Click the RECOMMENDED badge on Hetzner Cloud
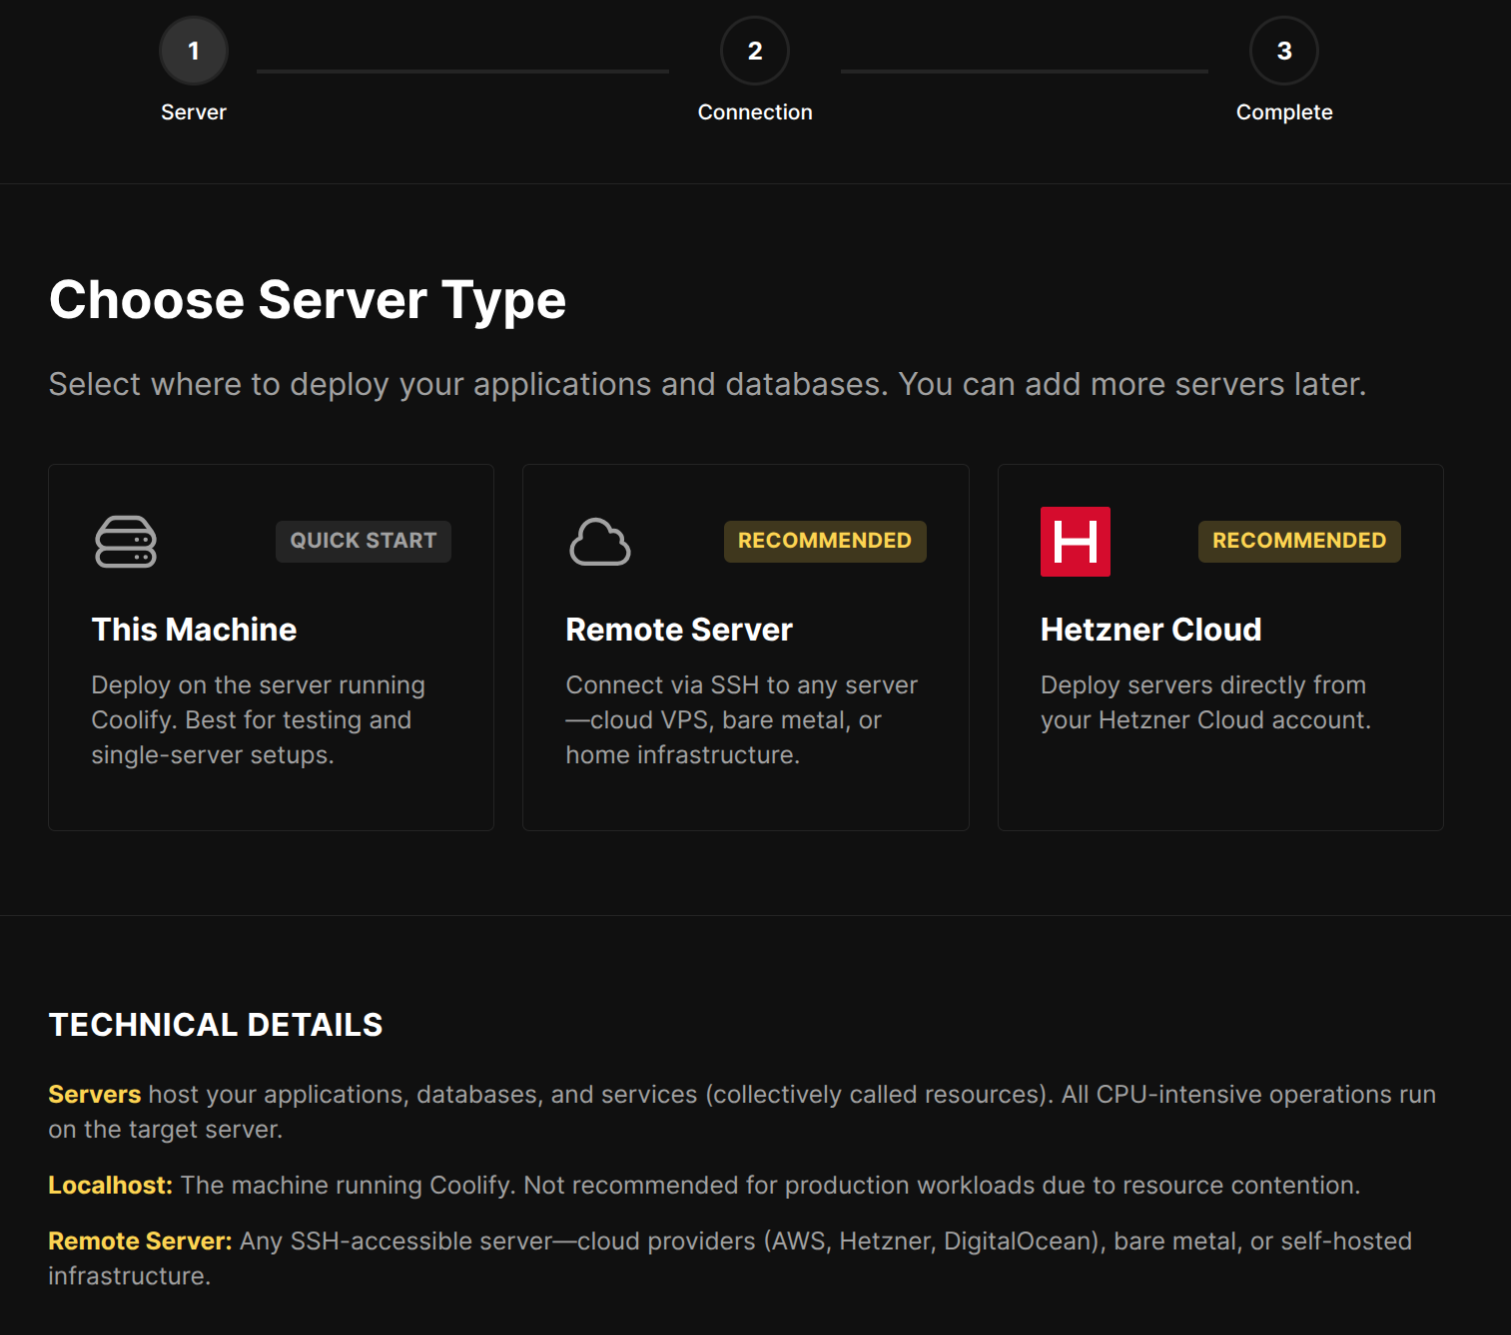The width and height of the screenshot is (1511, 1335). click(x=1299, y=541)
